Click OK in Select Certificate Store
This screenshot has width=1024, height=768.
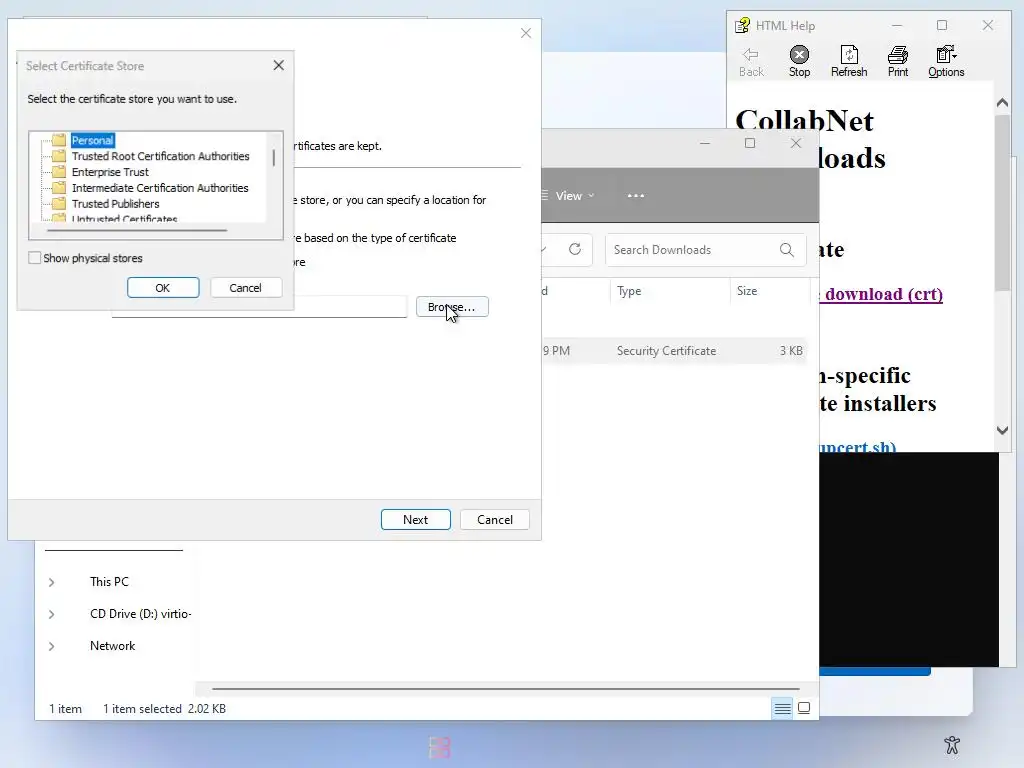(163, 287)
